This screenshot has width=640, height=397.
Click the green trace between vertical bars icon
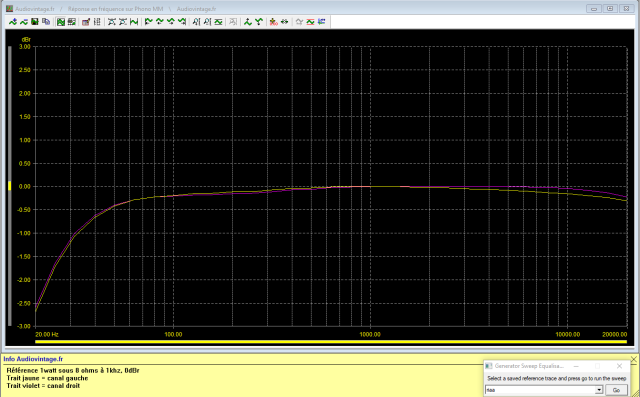coord(134,22)
